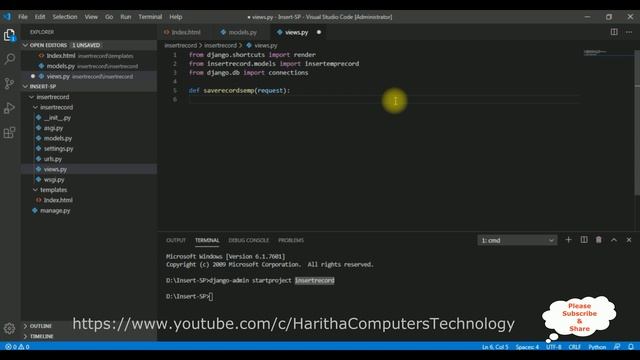Viewport: 640px width, 360px height.
Task: Open the Explorer view in activity bar
Action: point(9,35)
